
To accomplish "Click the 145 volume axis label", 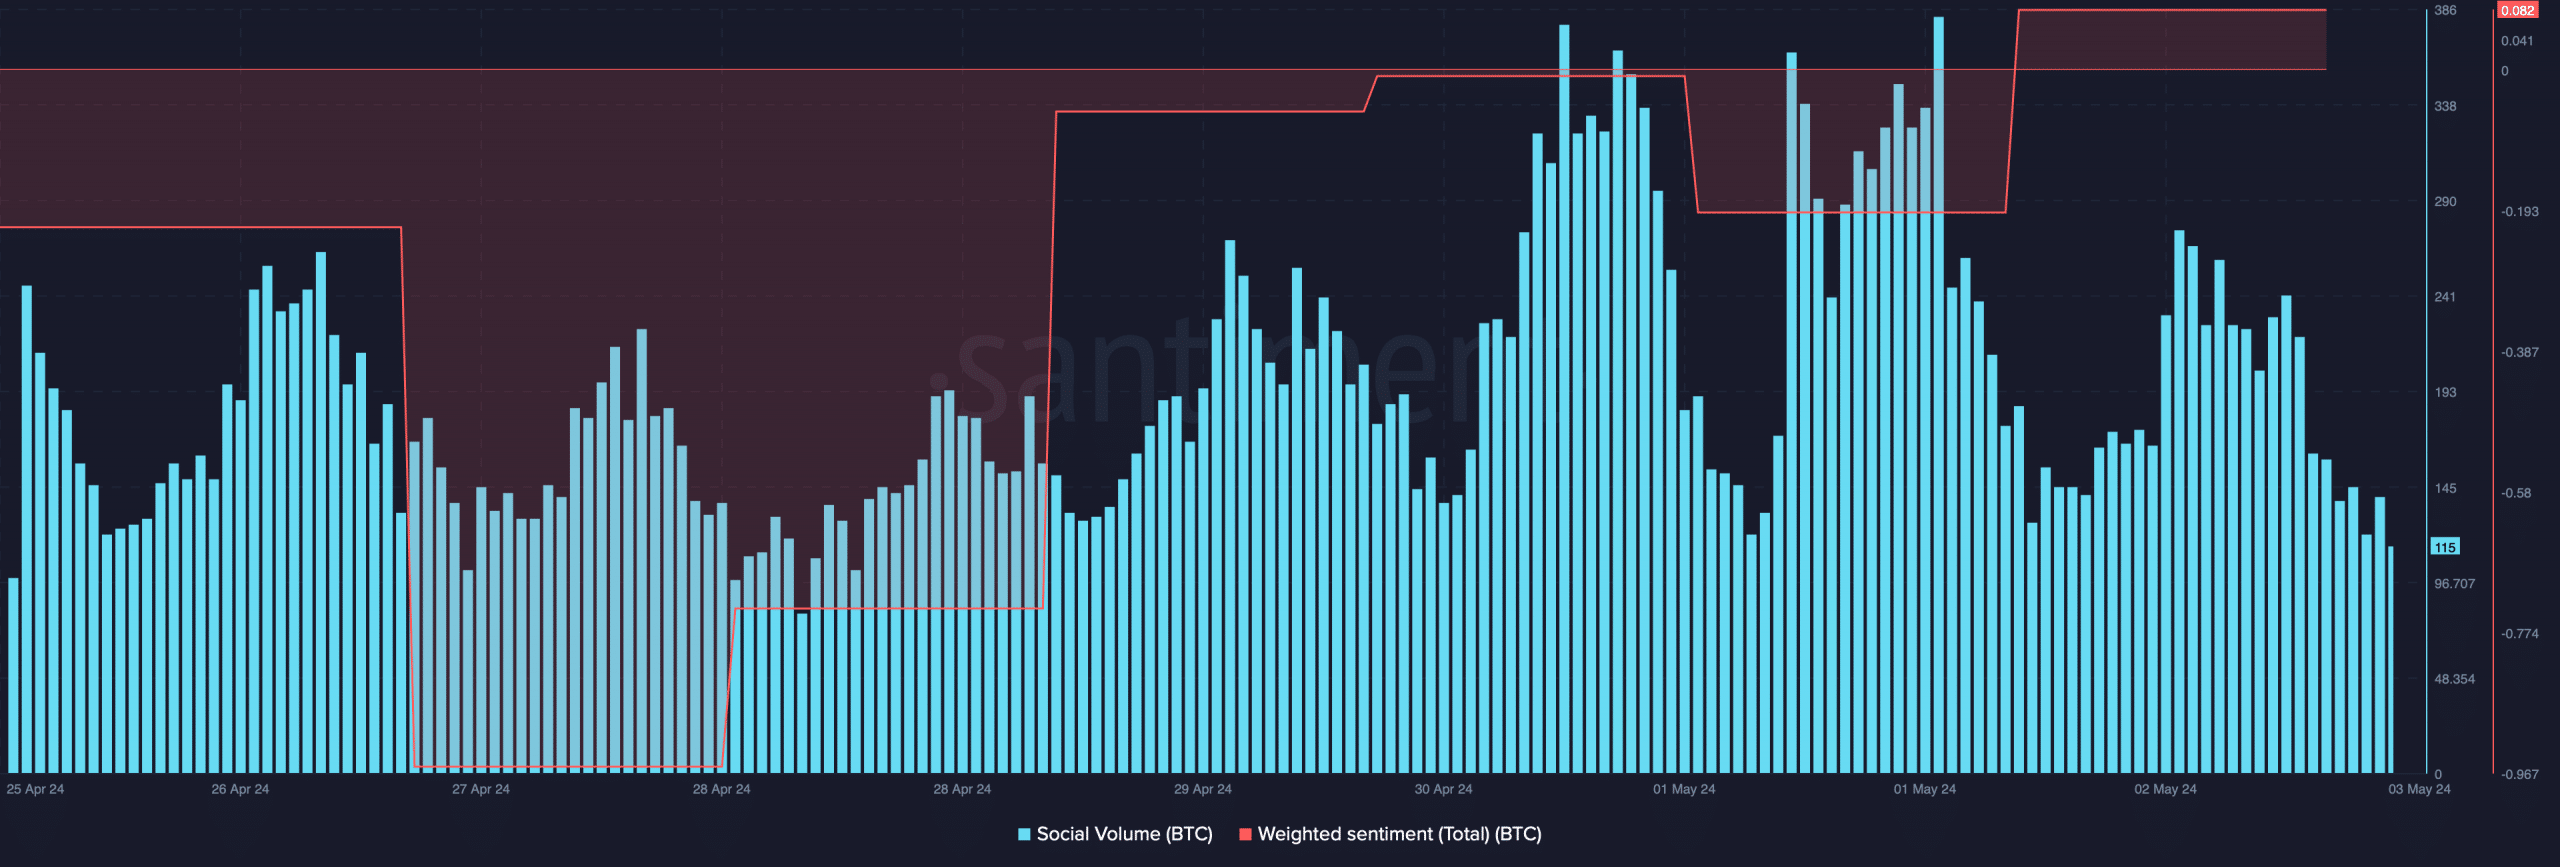I will click(x=2445, y=489).
